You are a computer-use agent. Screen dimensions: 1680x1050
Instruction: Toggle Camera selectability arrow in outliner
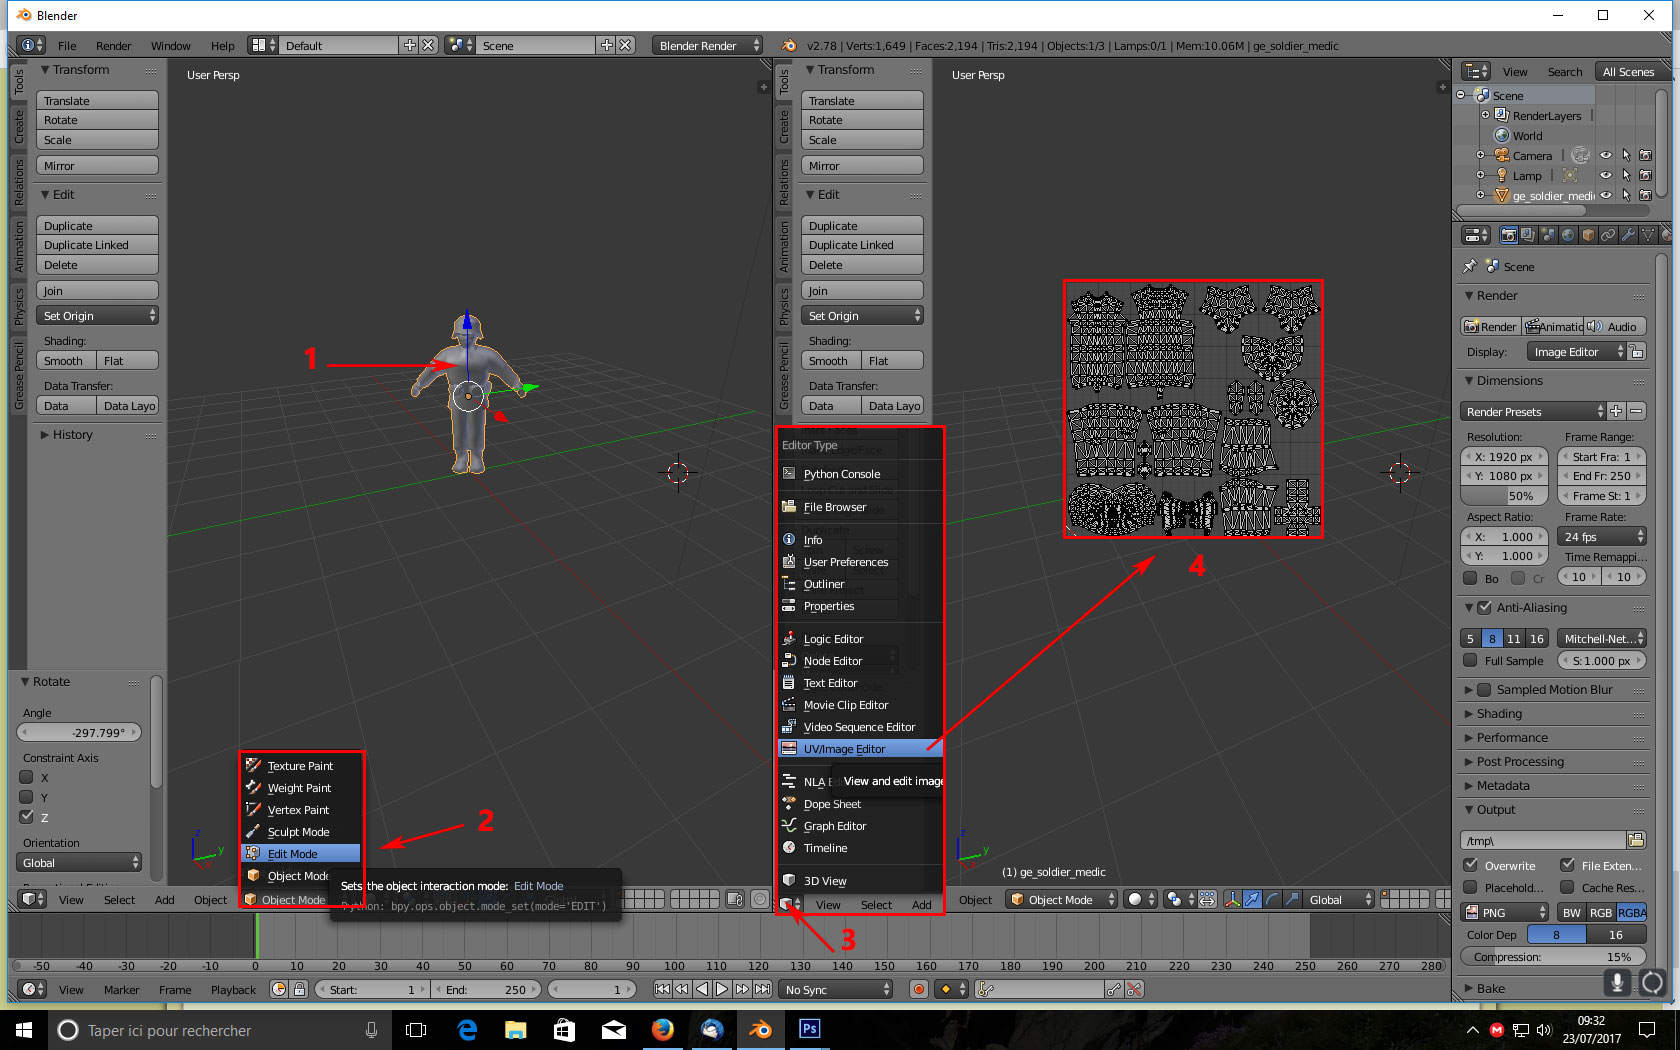tap(1626, 155)
